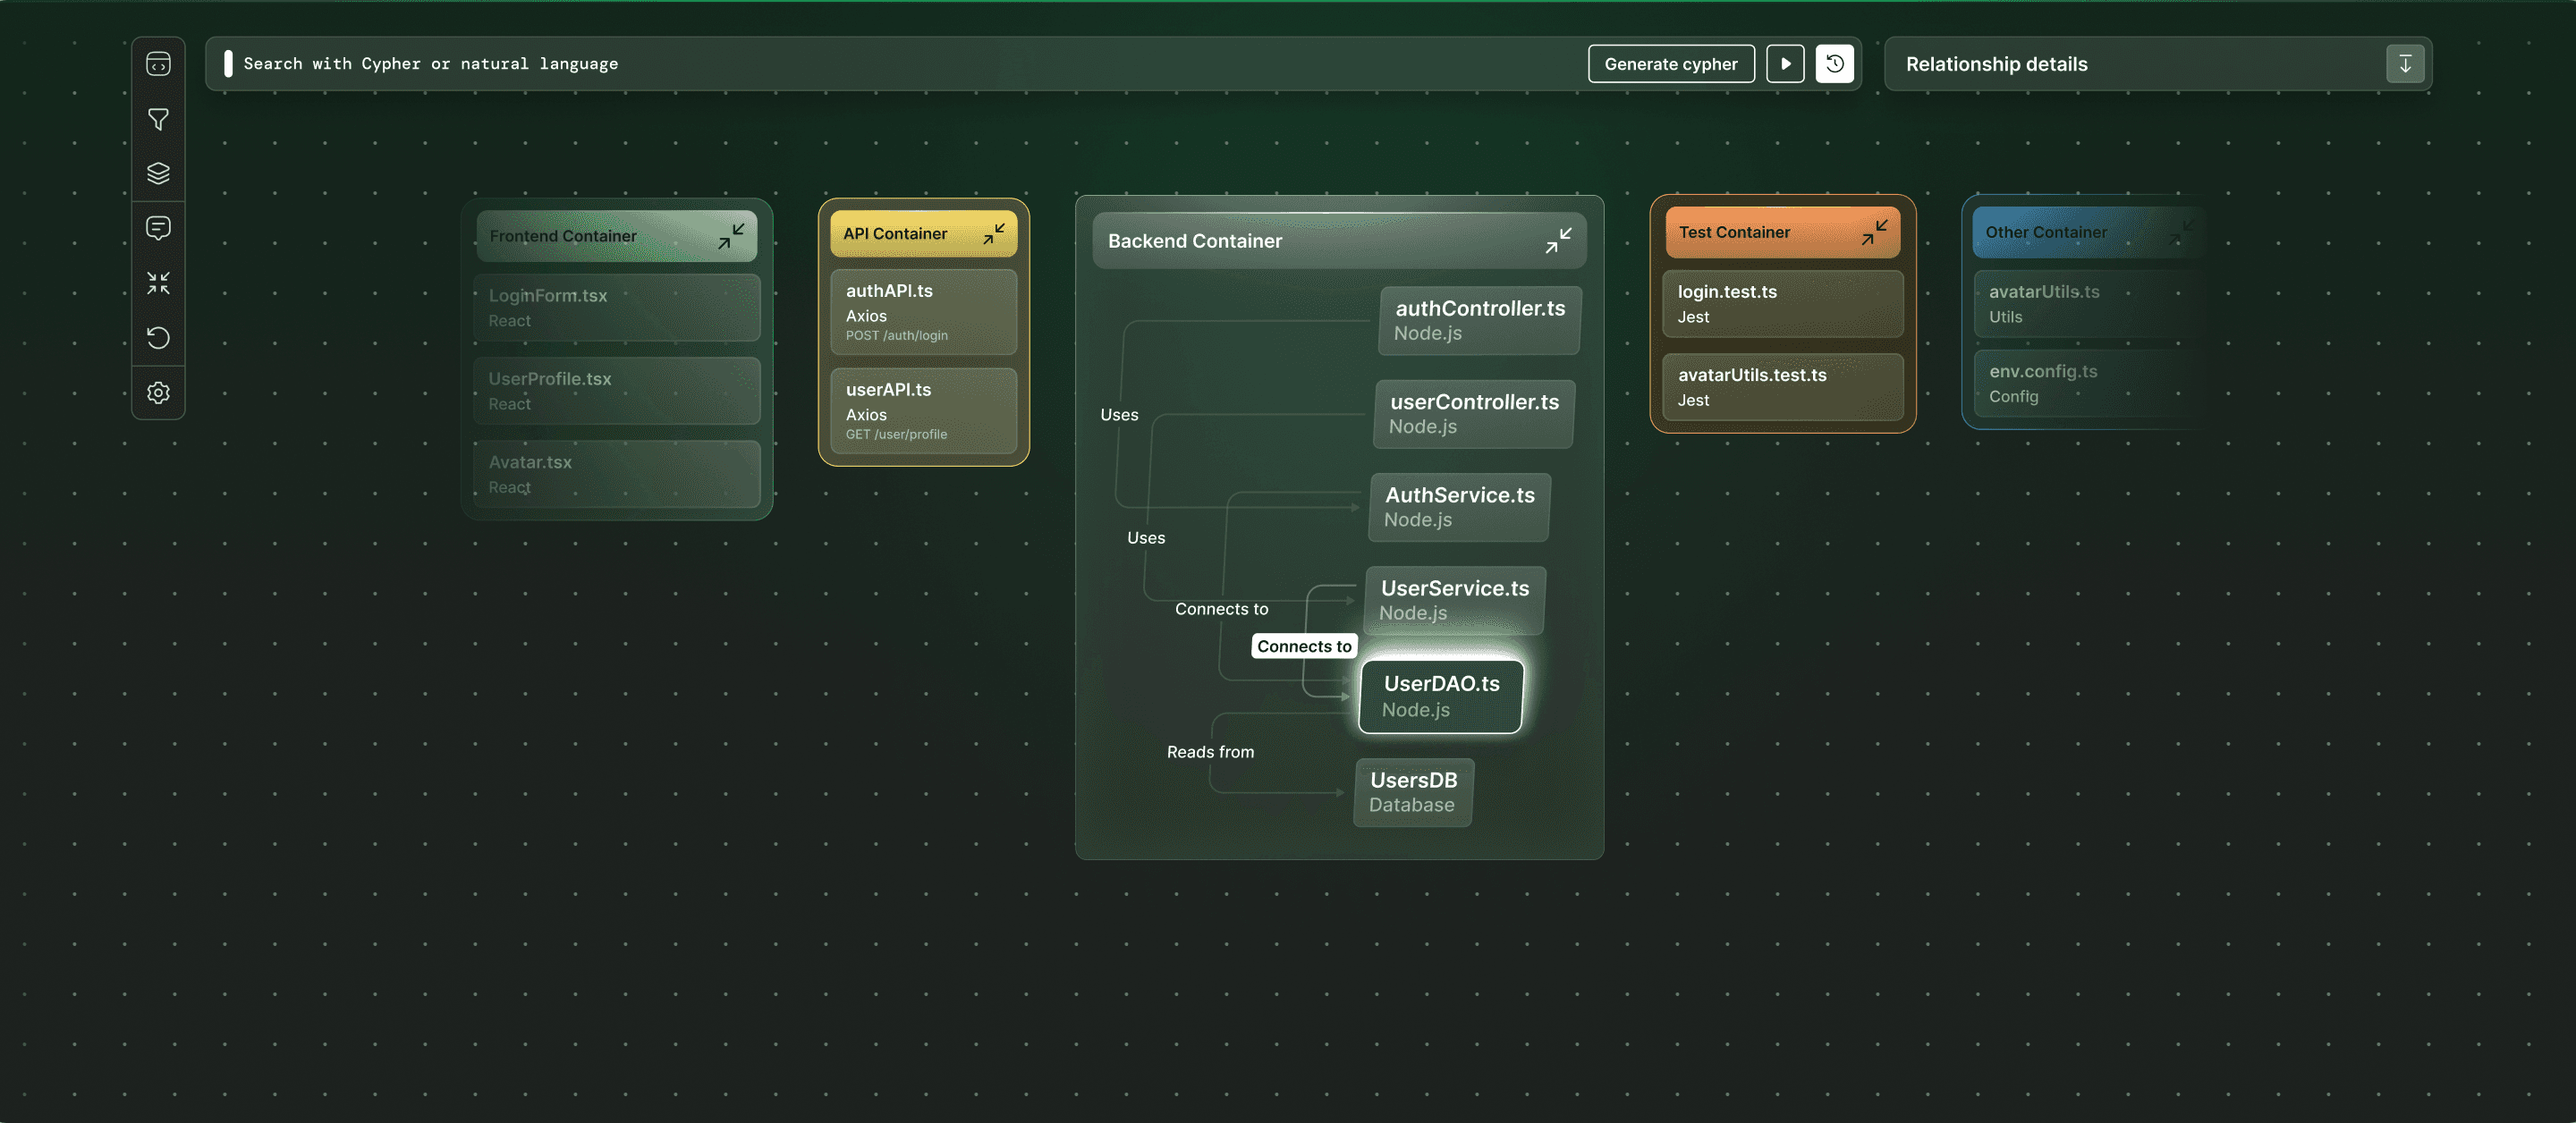The width and height of the screenshot is (2576, 1123).
Task: Click the Generate cypher button
Action: click(x=1670, y=64)
